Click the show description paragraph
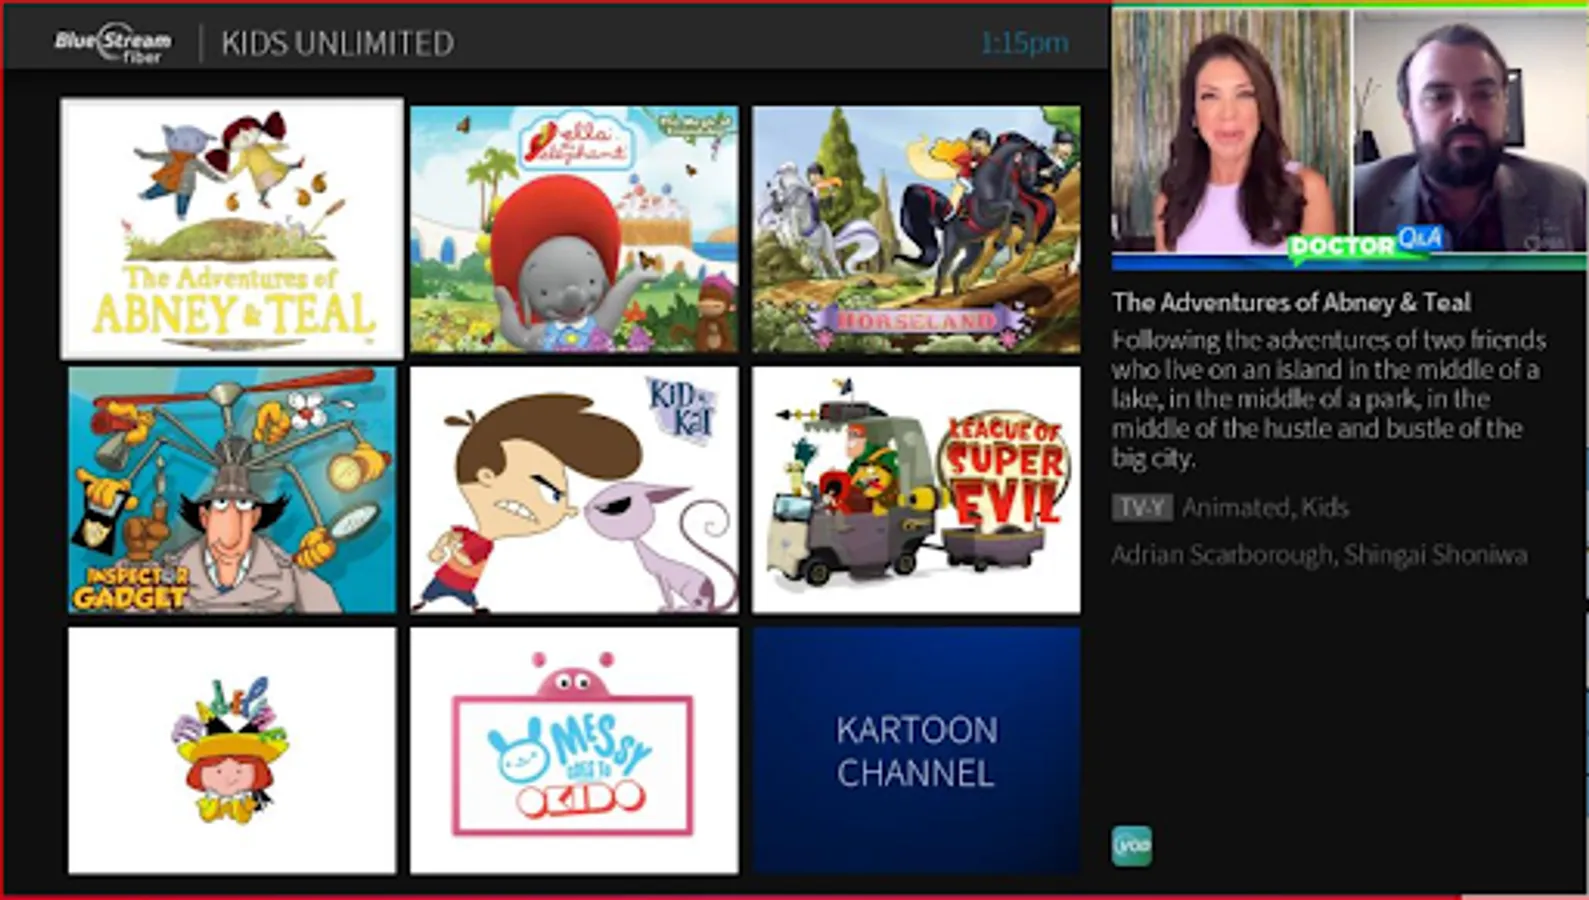This screenshot has height=900, width=1589. [x=1330, y=399]
